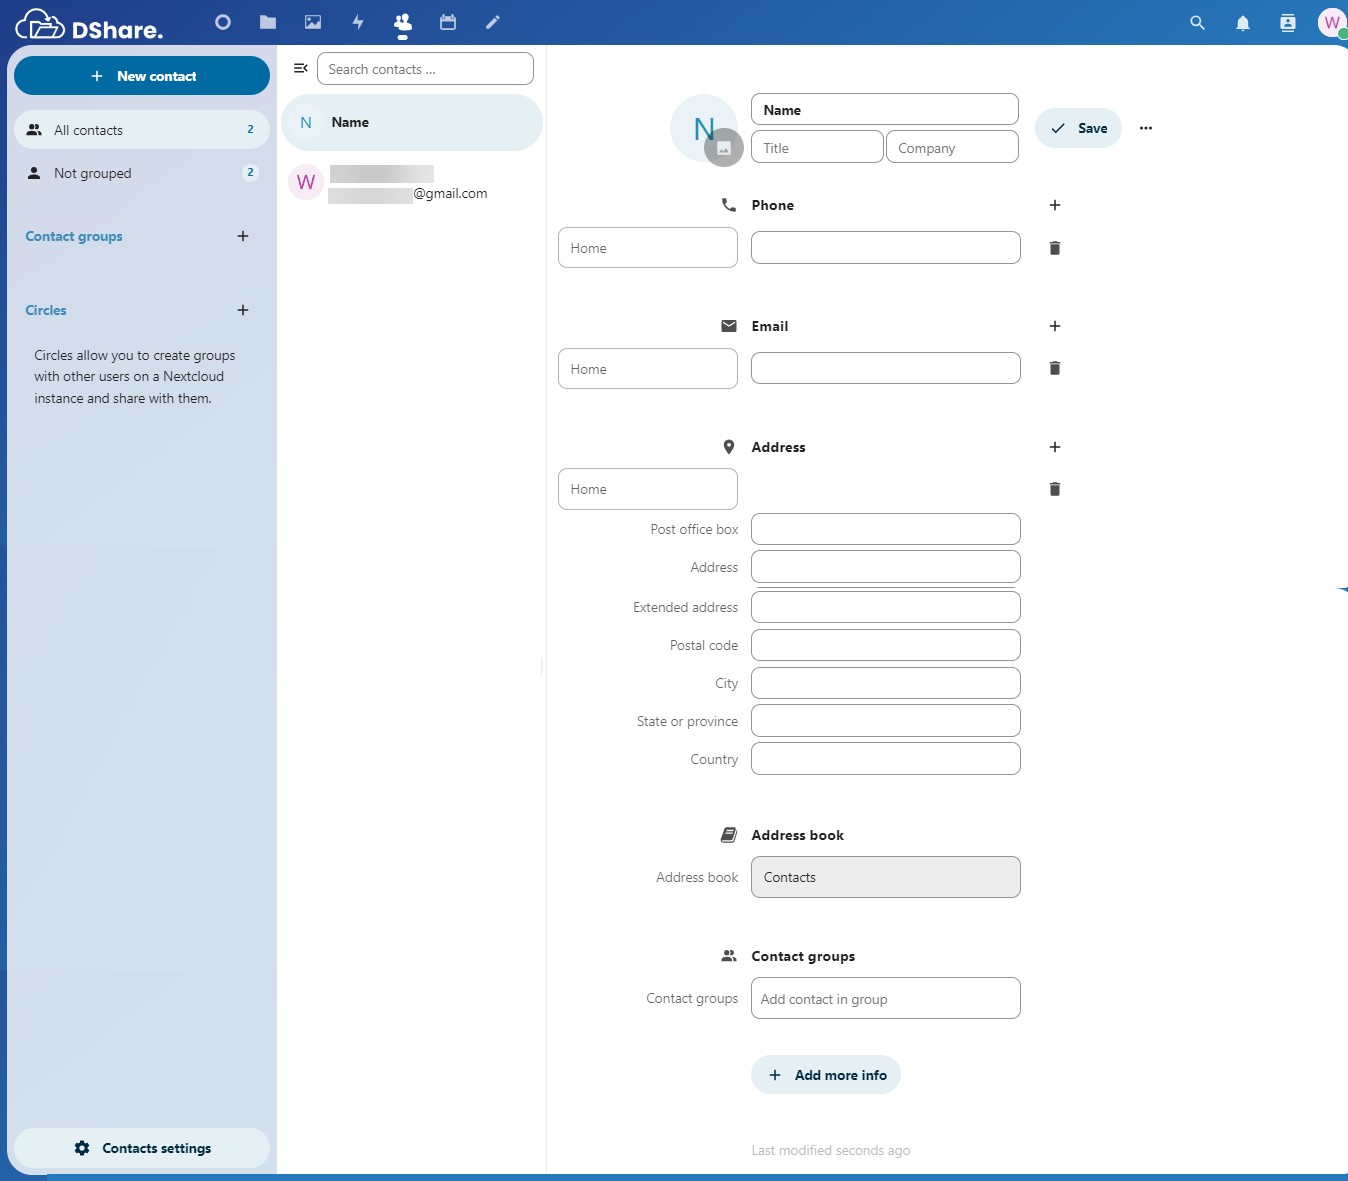Toggle the contacts navigation list icon
1348x1181 pixels.
tap(300, 69)
